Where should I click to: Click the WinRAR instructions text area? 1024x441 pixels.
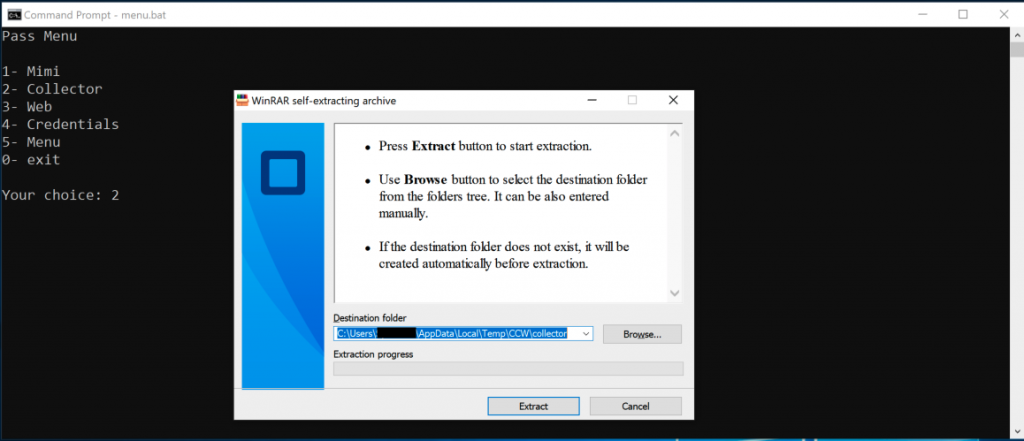coord(500,210)
